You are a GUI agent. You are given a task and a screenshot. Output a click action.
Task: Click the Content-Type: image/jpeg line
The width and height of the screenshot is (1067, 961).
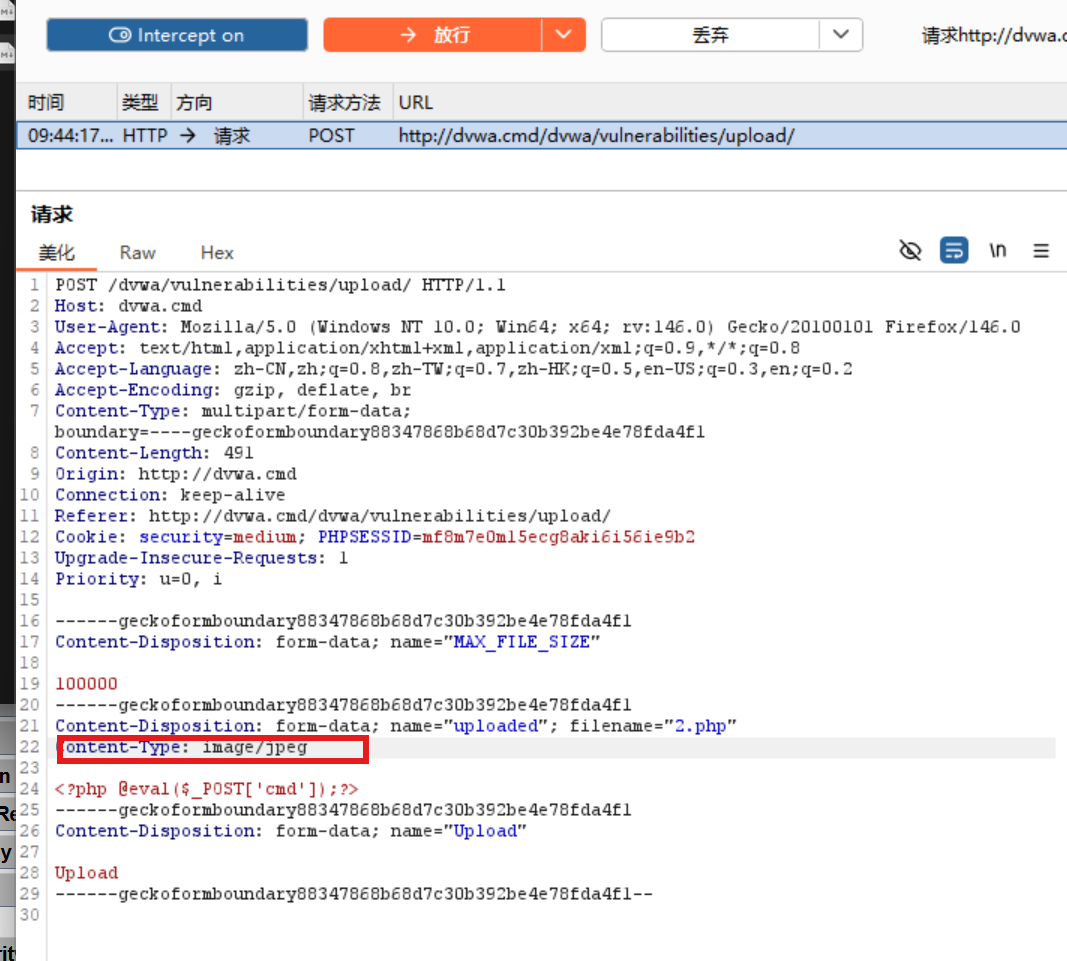[182, 747]
